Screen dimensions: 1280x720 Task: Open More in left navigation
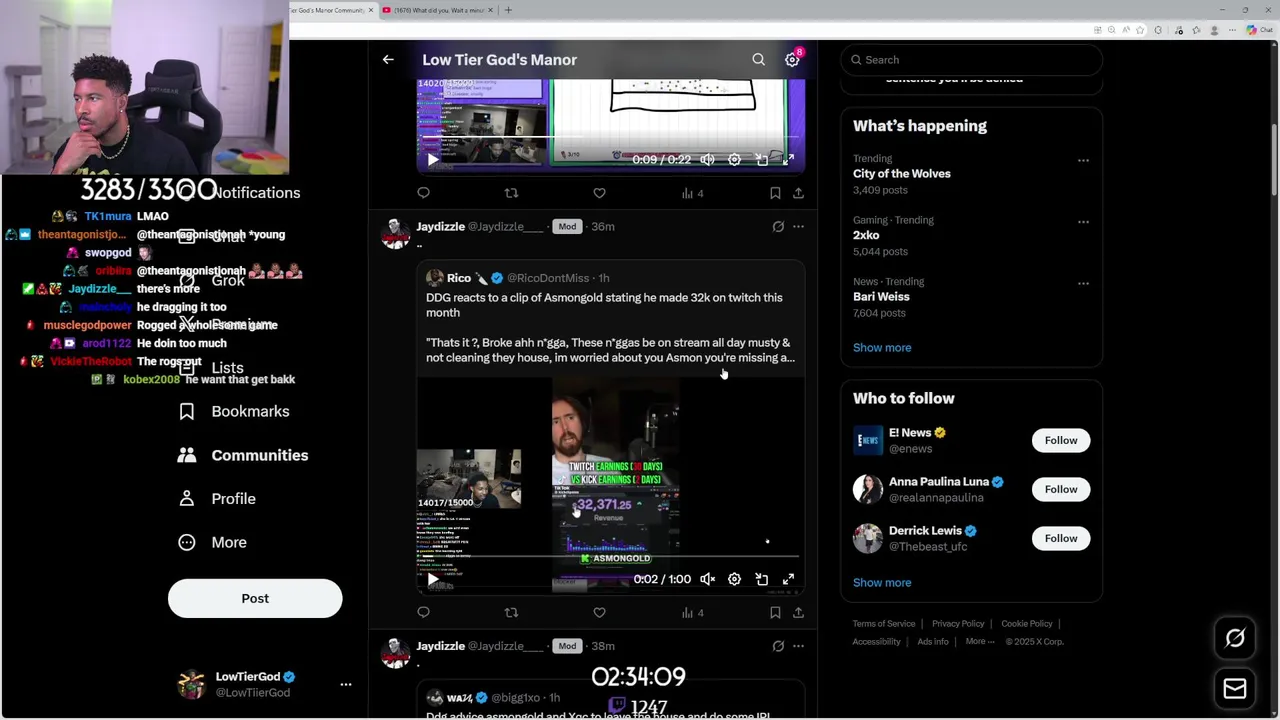click(x=212, y=542)
